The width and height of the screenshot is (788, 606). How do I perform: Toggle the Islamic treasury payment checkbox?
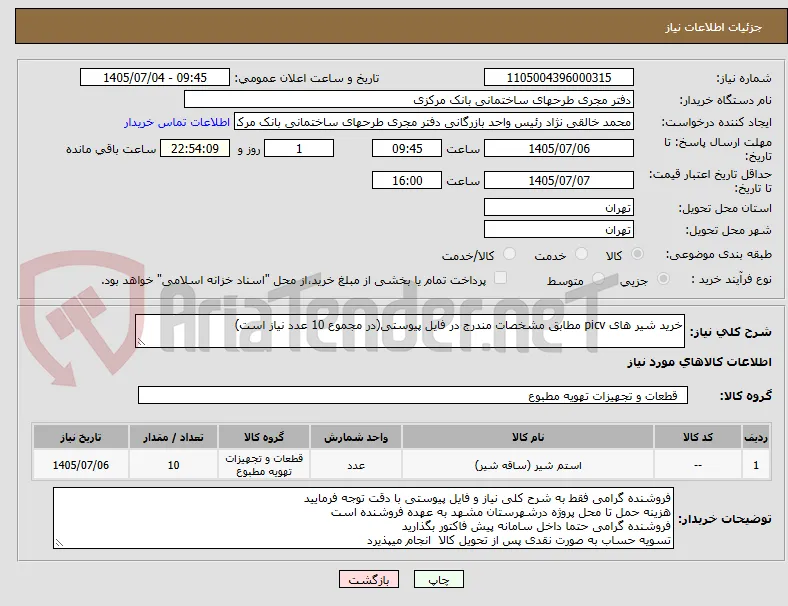501,278
